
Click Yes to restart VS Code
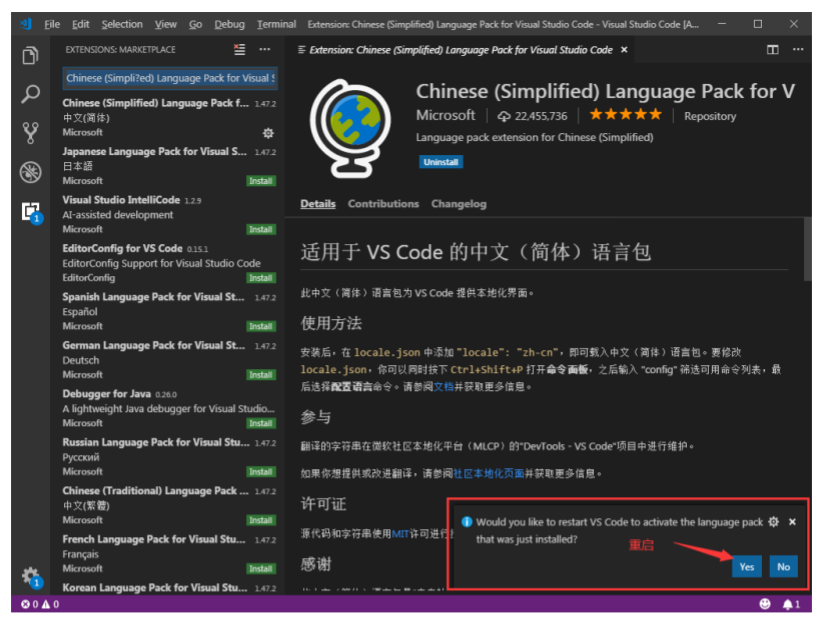pyautogui.click(x=746, y=567)
